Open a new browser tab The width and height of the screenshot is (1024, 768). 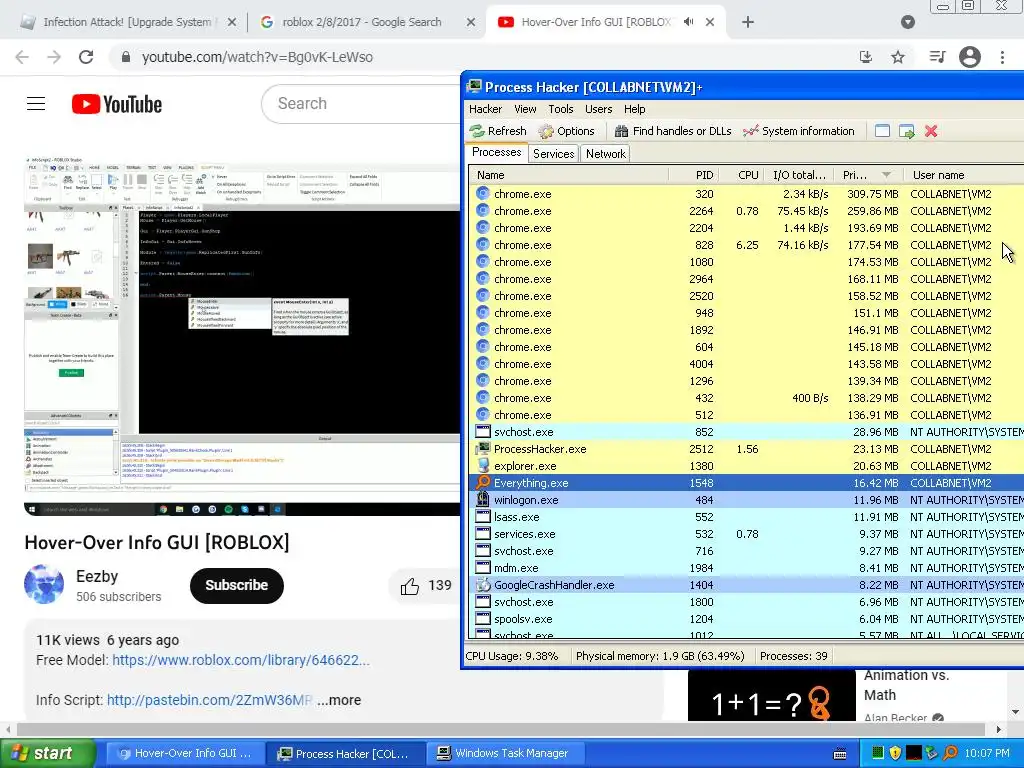click(x=748, y=22)
